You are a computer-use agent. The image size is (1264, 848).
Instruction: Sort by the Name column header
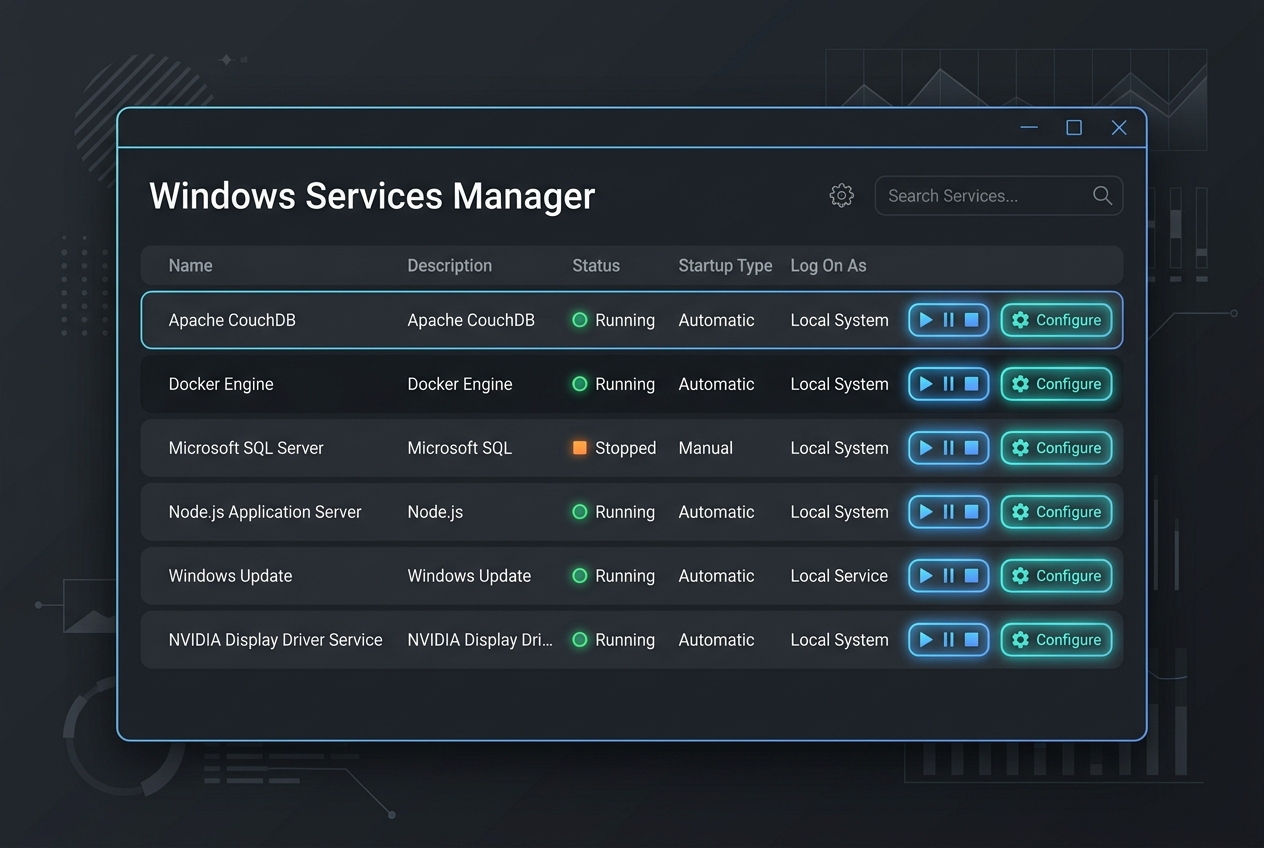[x=190, y=266]
